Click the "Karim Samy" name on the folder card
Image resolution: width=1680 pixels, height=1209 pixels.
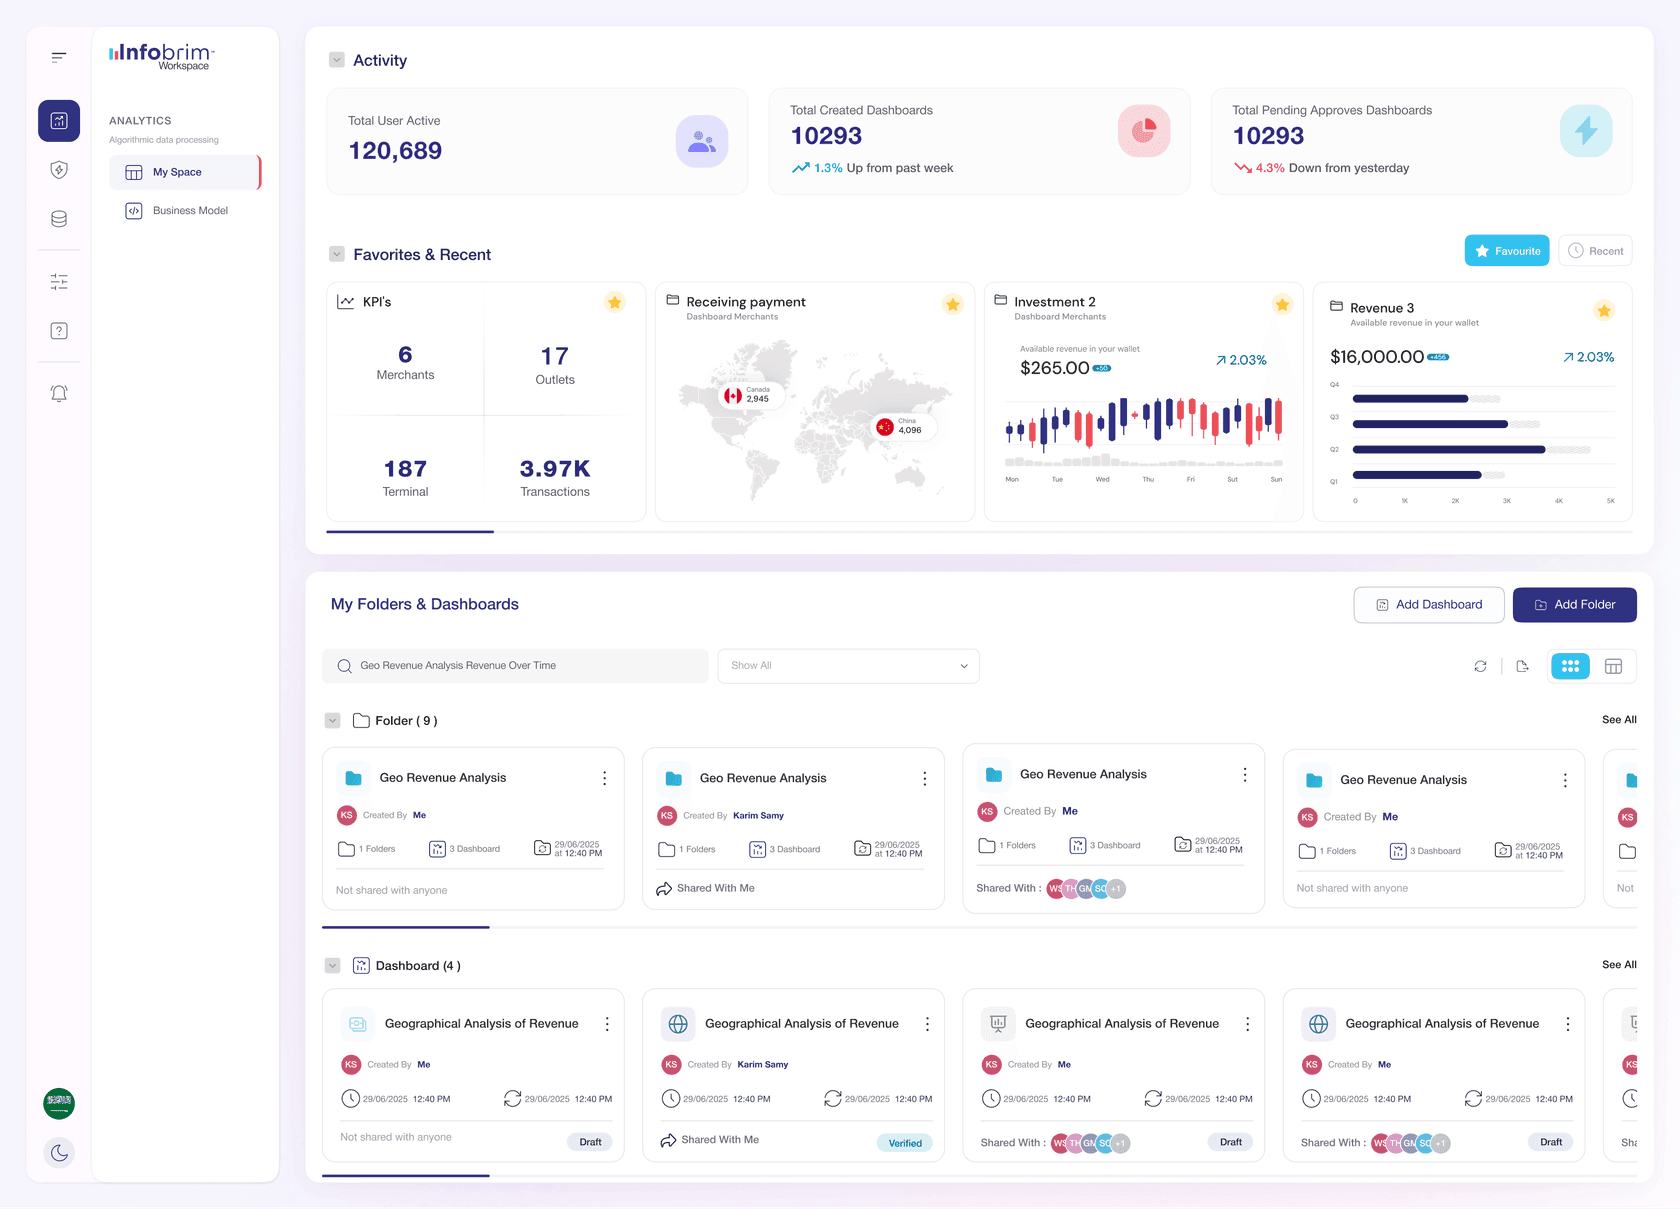pyautogui.click(x=758, y=816)
